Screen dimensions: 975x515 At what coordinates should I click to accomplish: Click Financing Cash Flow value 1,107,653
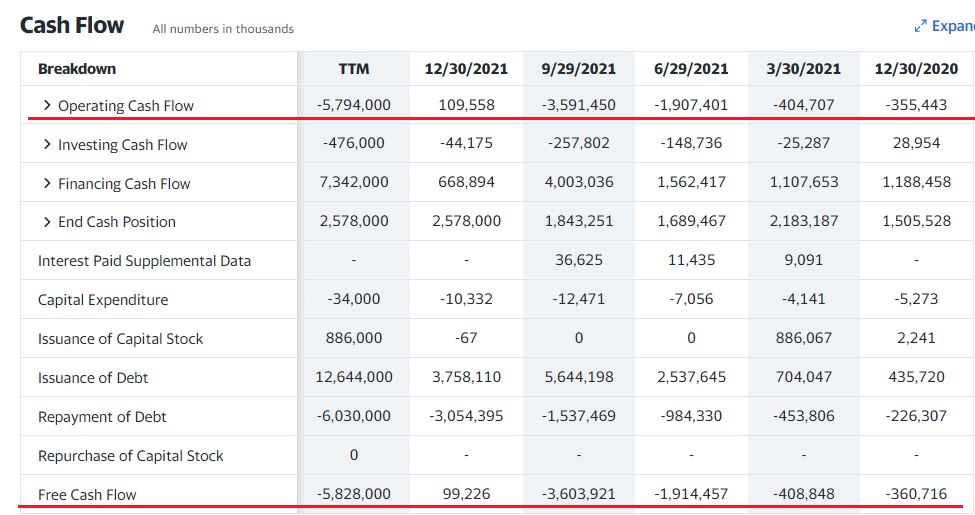[x=804, y=182]
